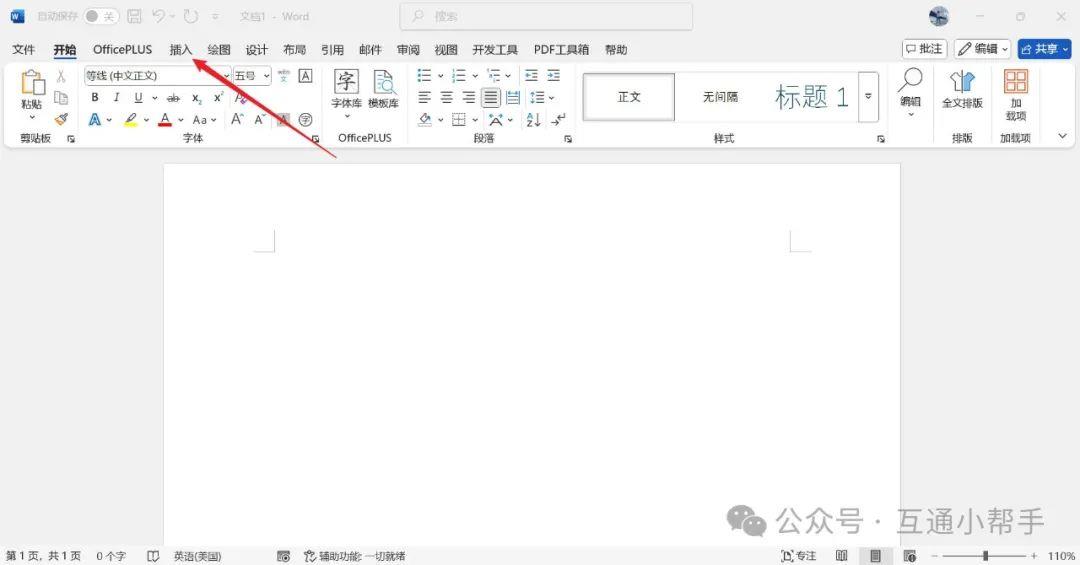Open the Insert tab
The width and height of the screenshot is (1080, 565).
(180, 49)
